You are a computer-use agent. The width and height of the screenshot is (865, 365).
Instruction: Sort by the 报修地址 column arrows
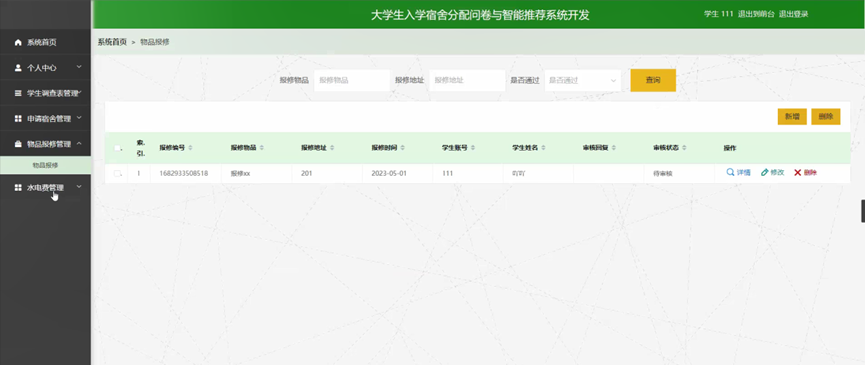[x=332, y=148]
